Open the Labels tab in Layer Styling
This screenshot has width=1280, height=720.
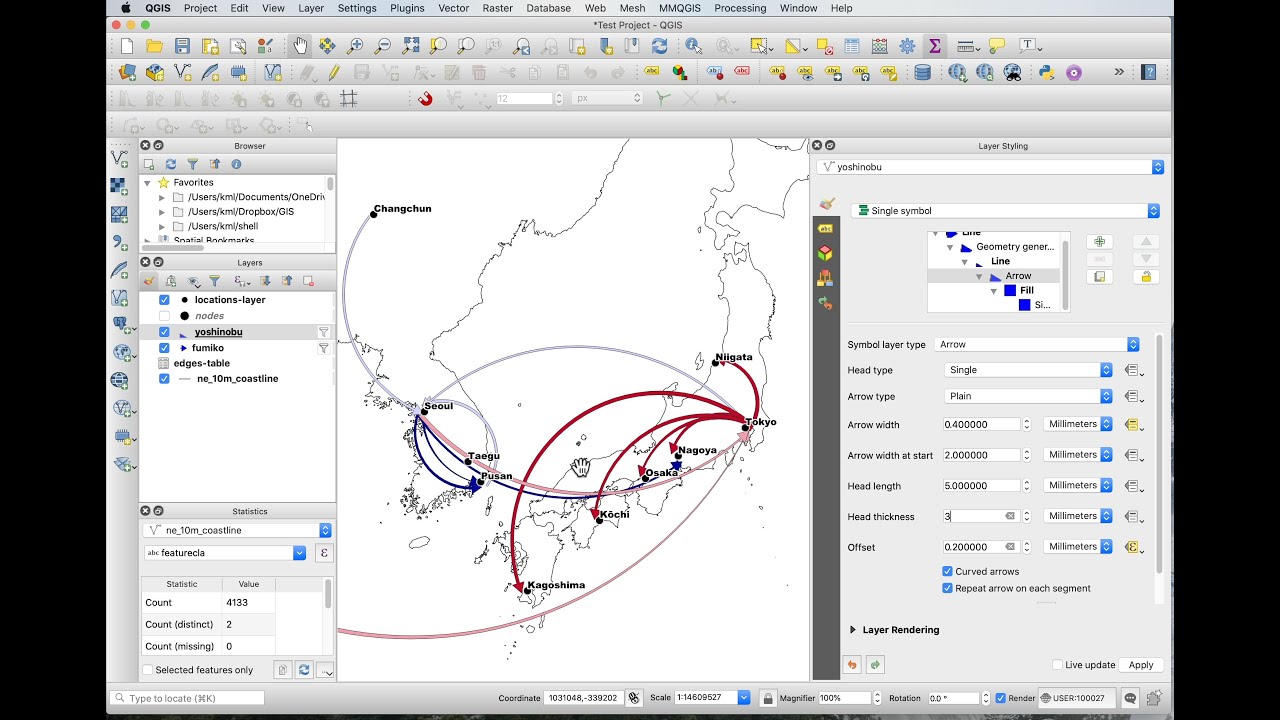tap(826, 229)
